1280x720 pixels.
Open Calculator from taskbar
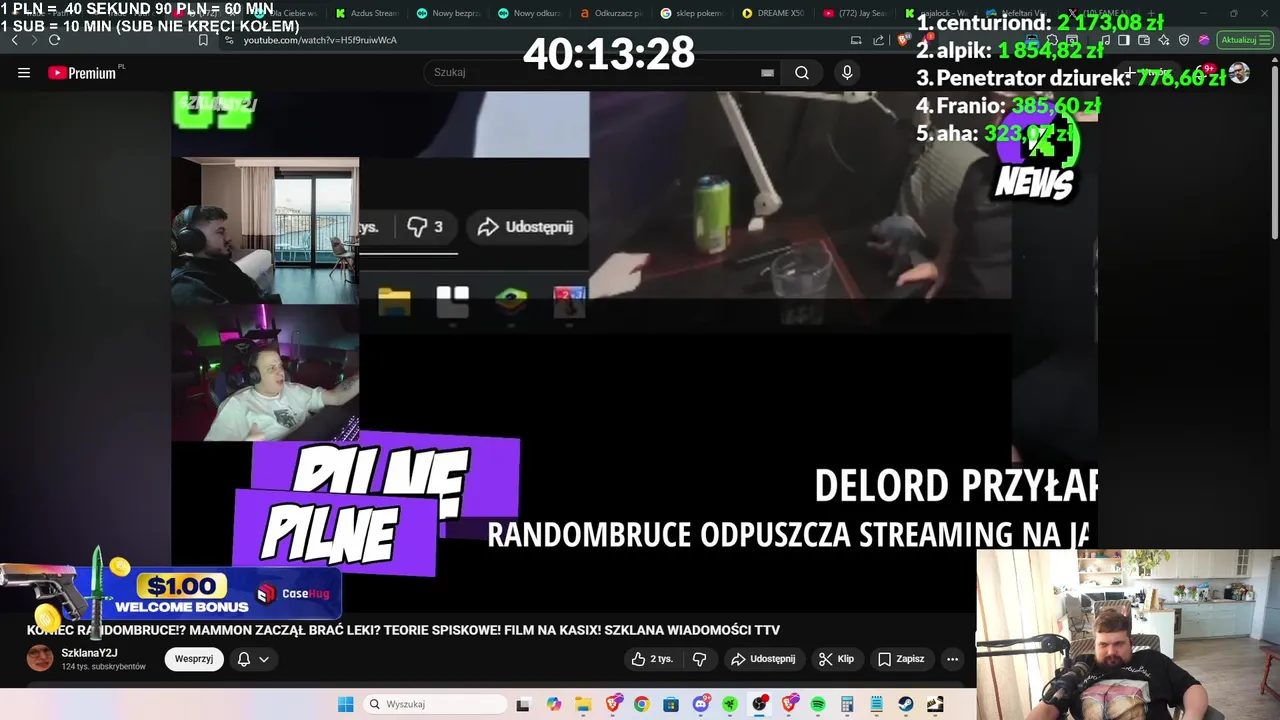point(847,704)
